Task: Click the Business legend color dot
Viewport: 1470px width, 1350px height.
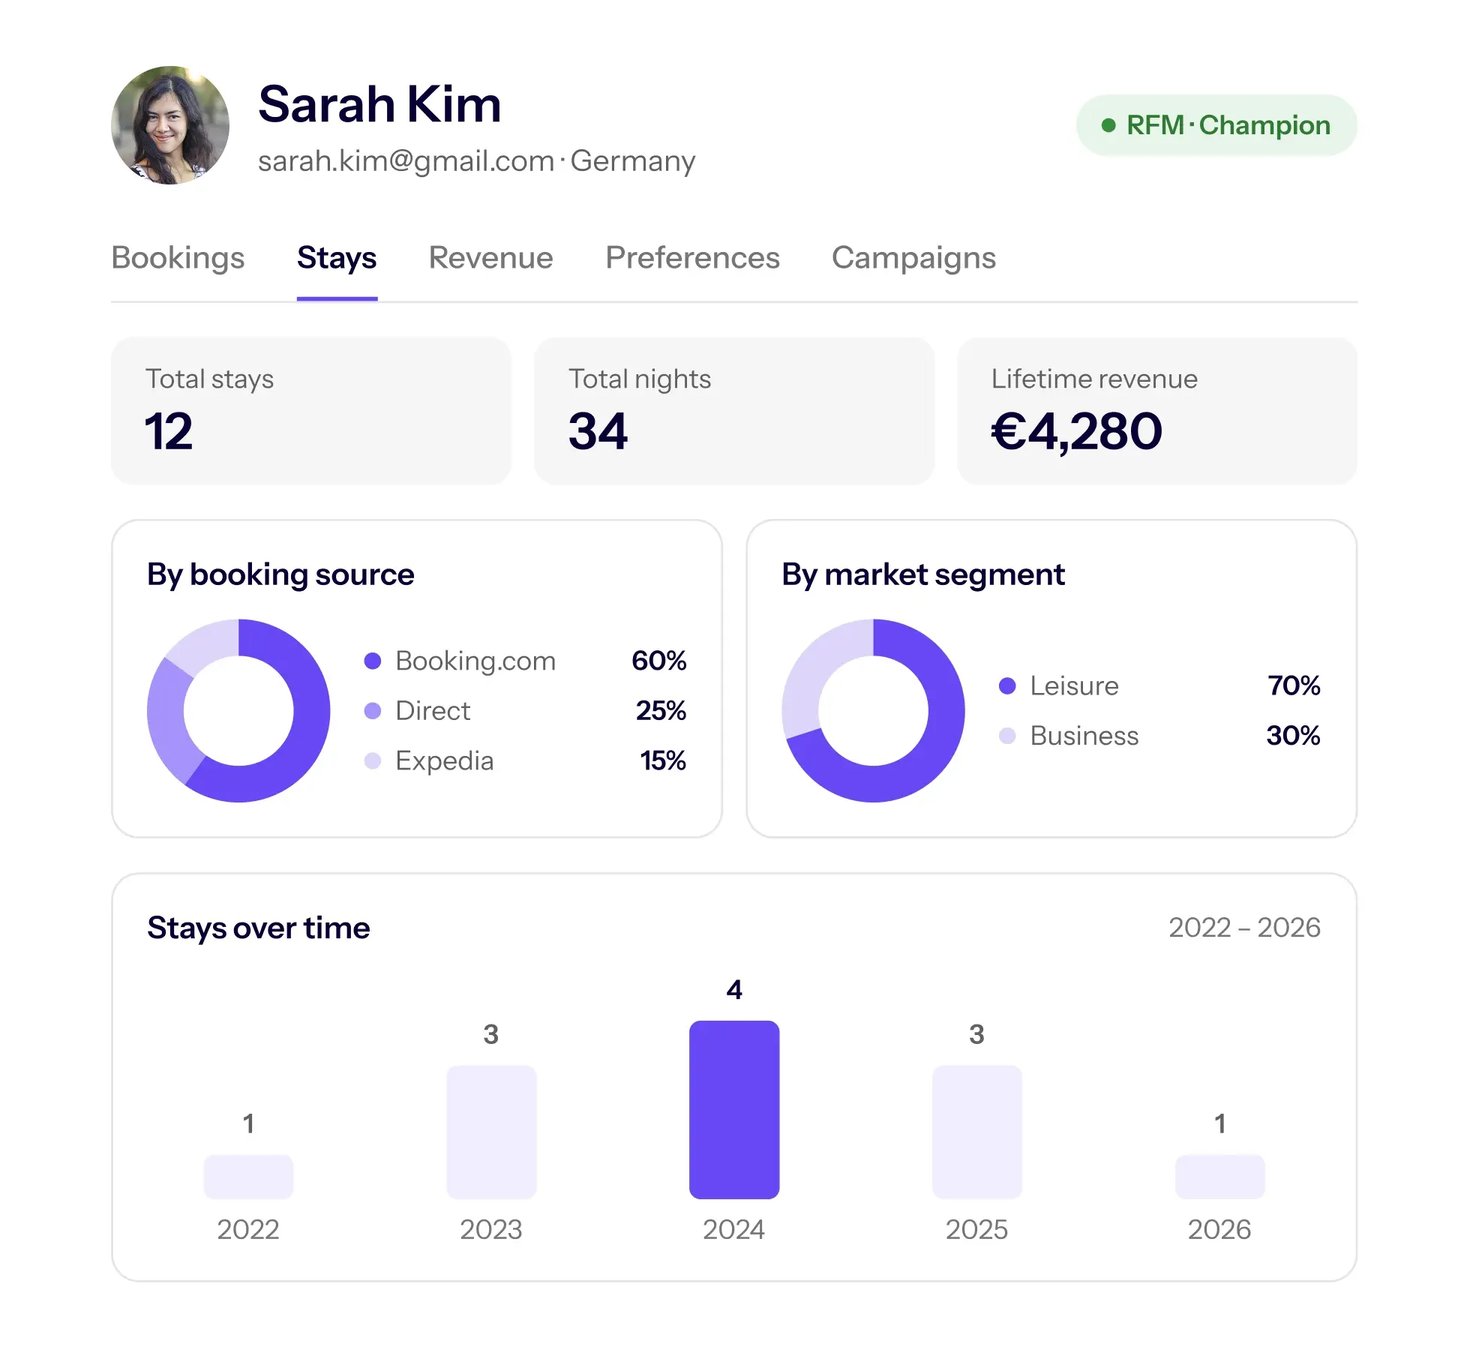Action: coord(1008,736)
